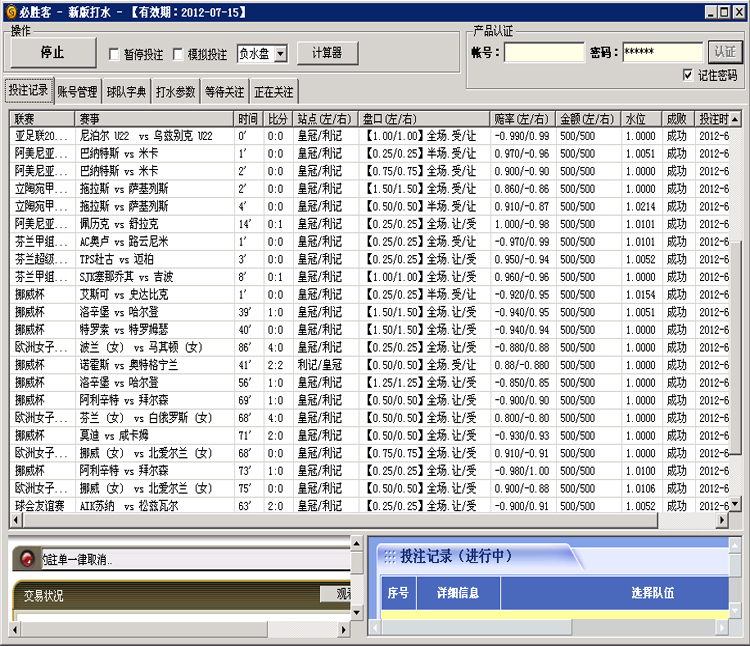Click the red status icon beside 馆注单一律取消
The height and width of the screenshot is (646, 750).
pos(27,560)
